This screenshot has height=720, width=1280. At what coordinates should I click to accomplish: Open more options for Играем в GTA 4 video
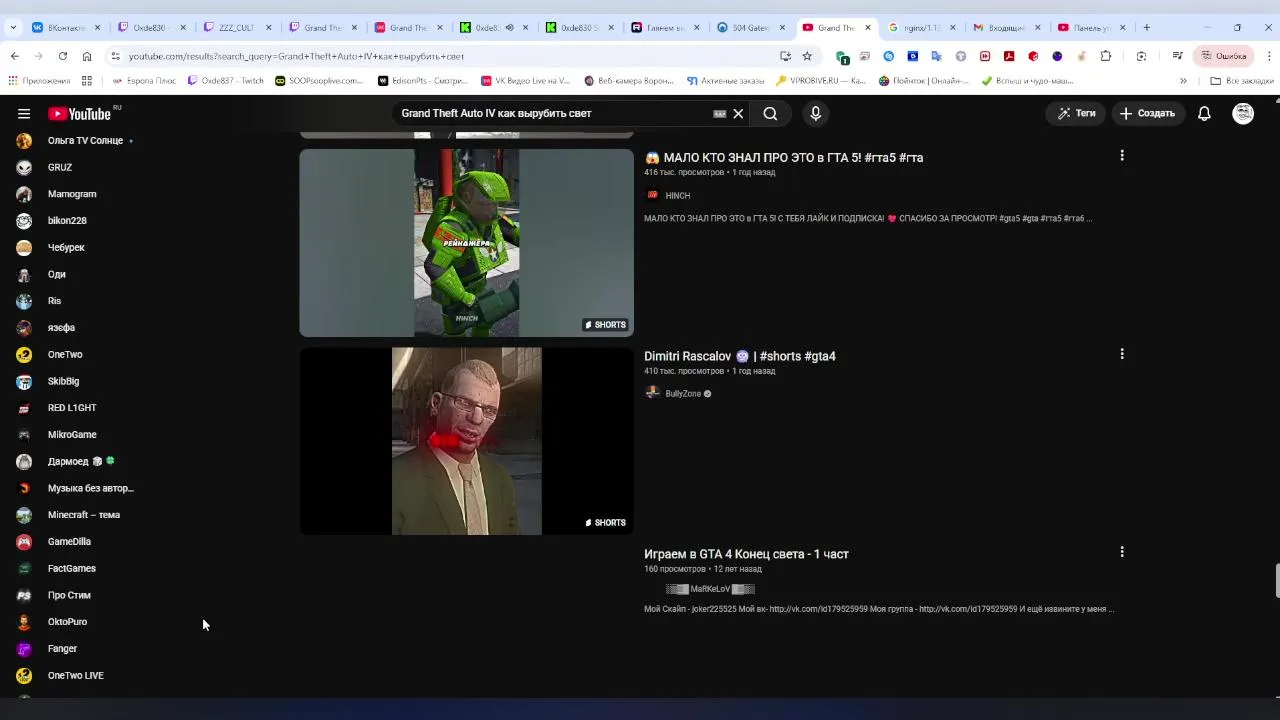pos(1122,552)
